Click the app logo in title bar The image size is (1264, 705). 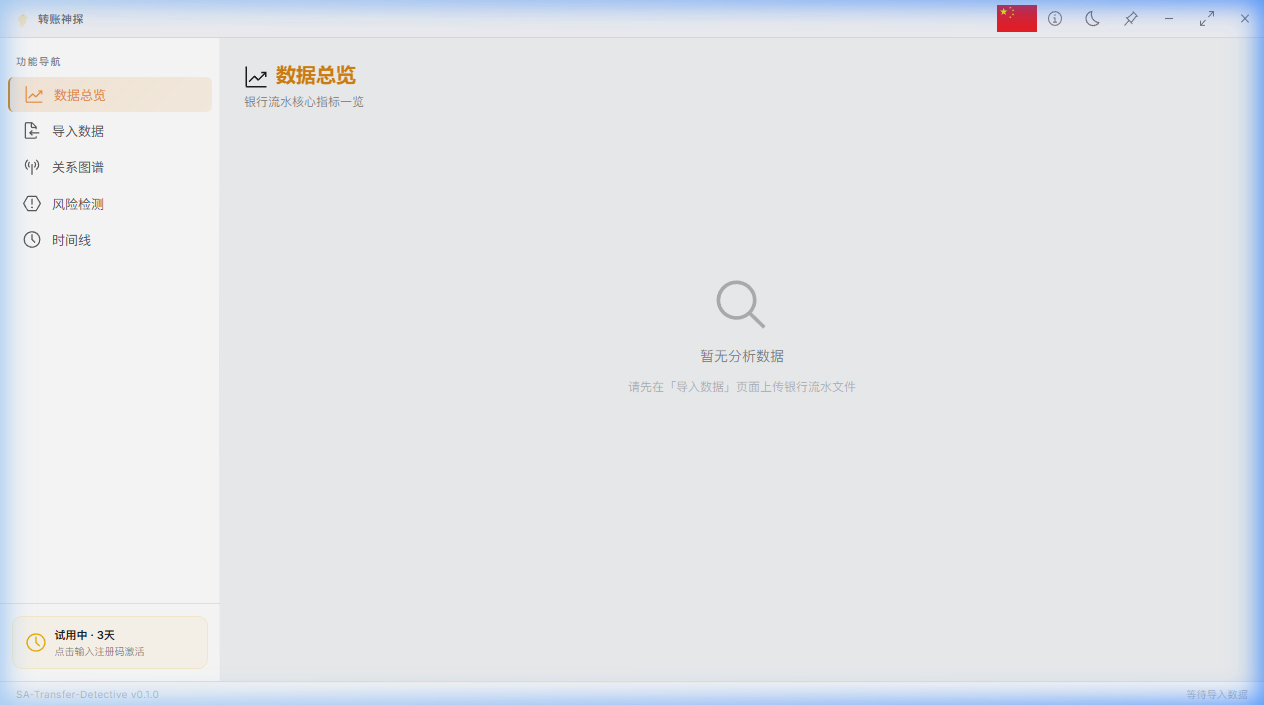(23, 19)
